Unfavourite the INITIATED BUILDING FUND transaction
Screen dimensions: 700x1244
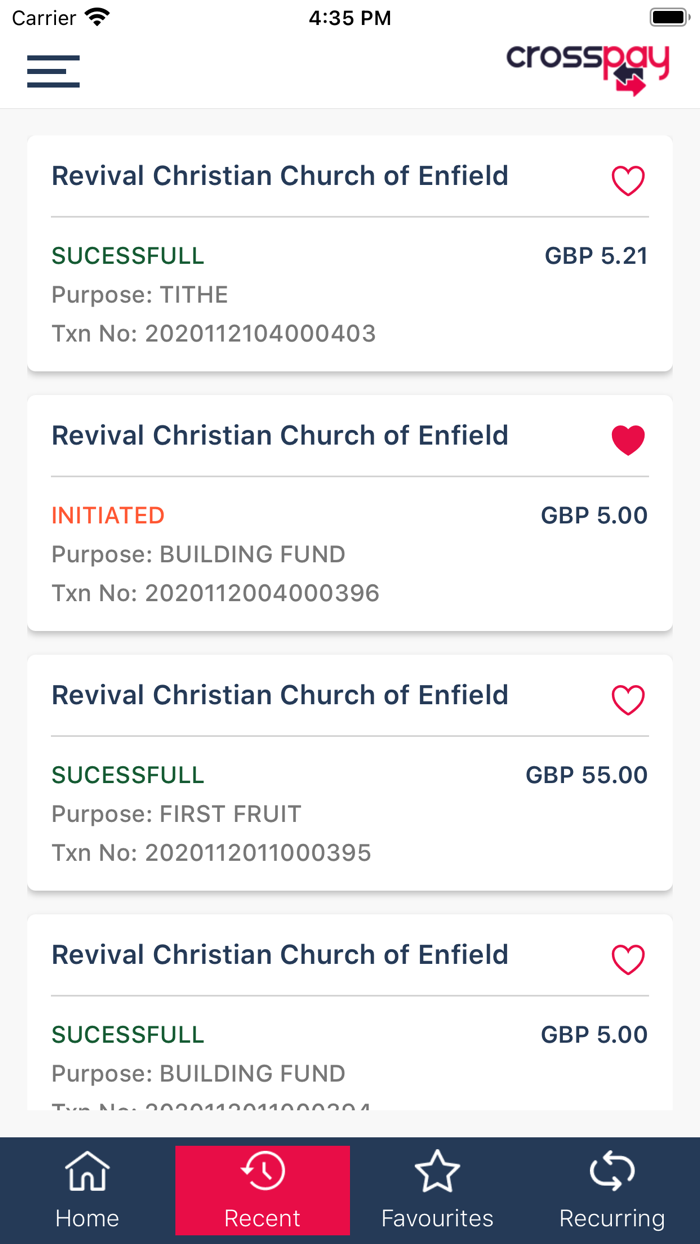pyautogui.click(x=627, y=439)
